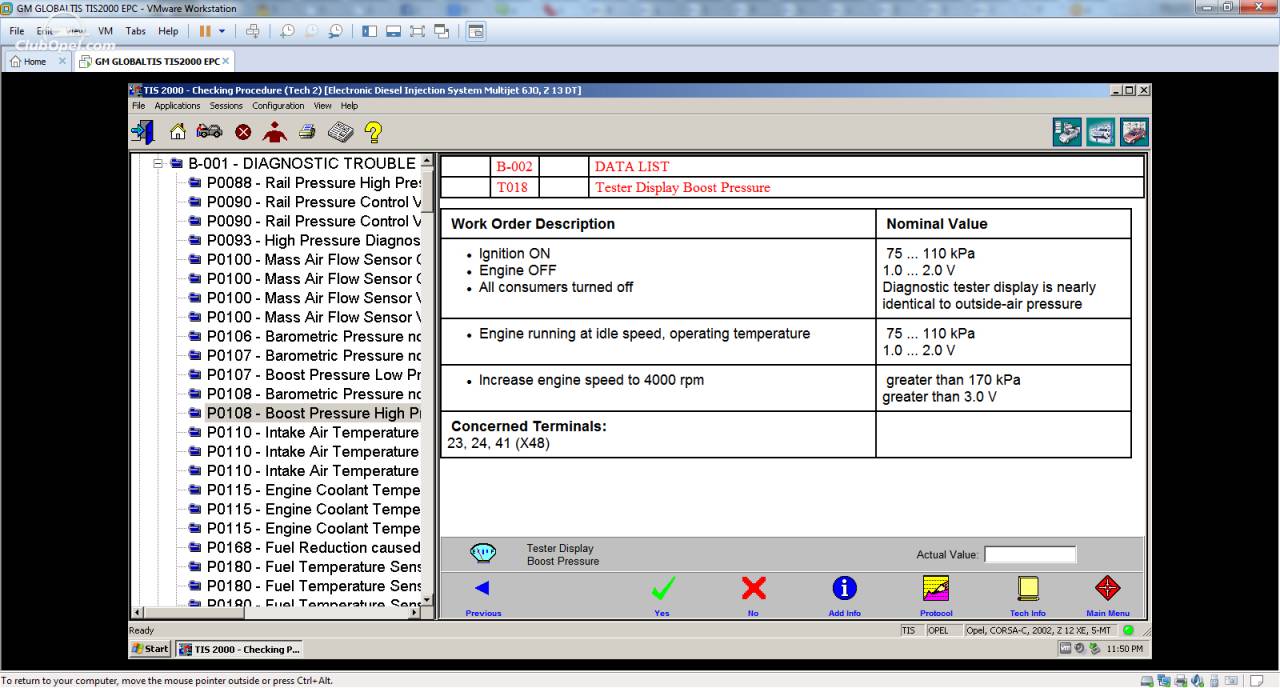This screenshot has height=688, width=1280.
Task: Click B-002 DATA LIST header link
Action: pos(632,167)
